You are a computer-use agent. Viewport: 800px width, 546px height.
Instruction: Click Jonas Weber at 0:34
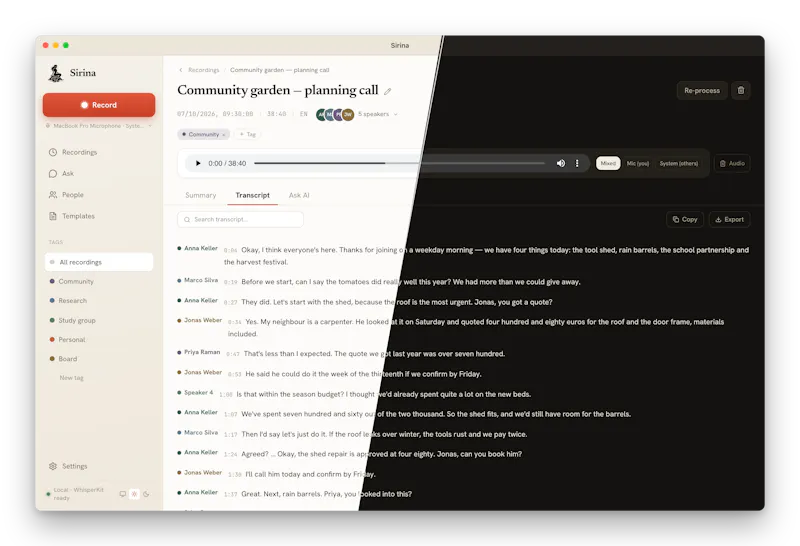point(203,320)
